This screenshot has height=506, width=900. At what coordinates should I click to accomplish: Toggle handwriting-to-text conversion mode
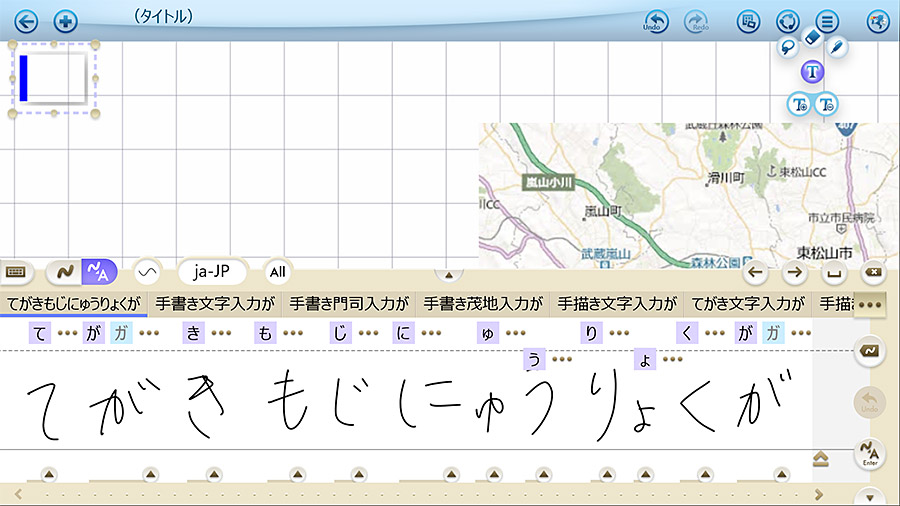[x=99, y=271]
